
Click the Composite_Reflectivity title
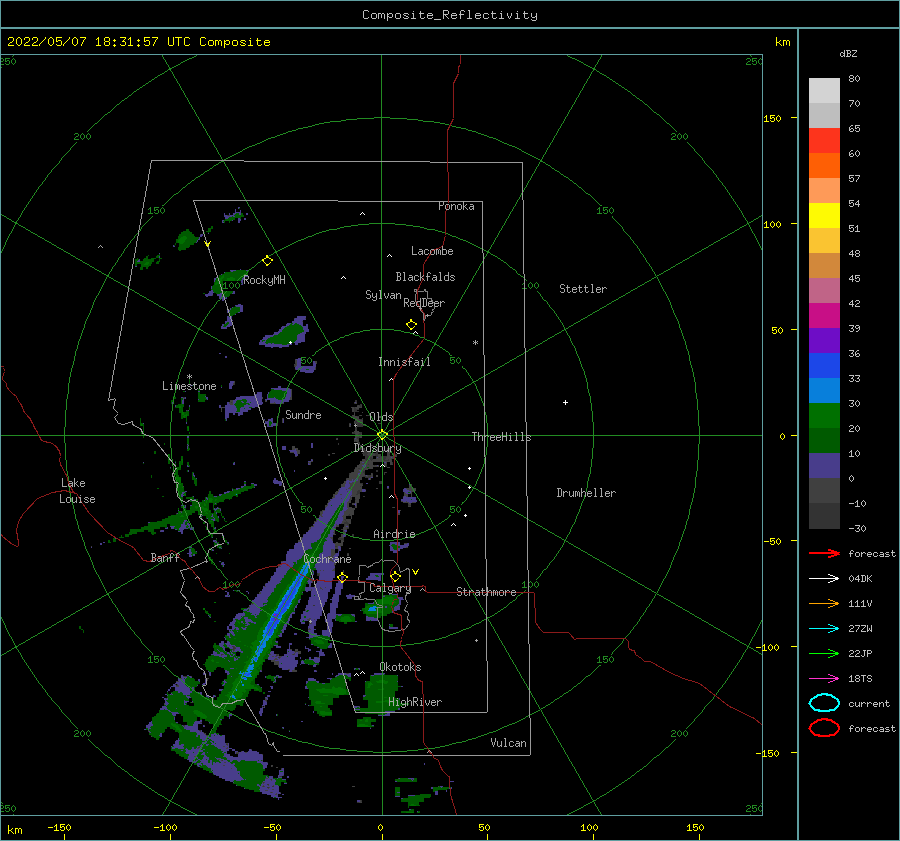tap(449, 15)
